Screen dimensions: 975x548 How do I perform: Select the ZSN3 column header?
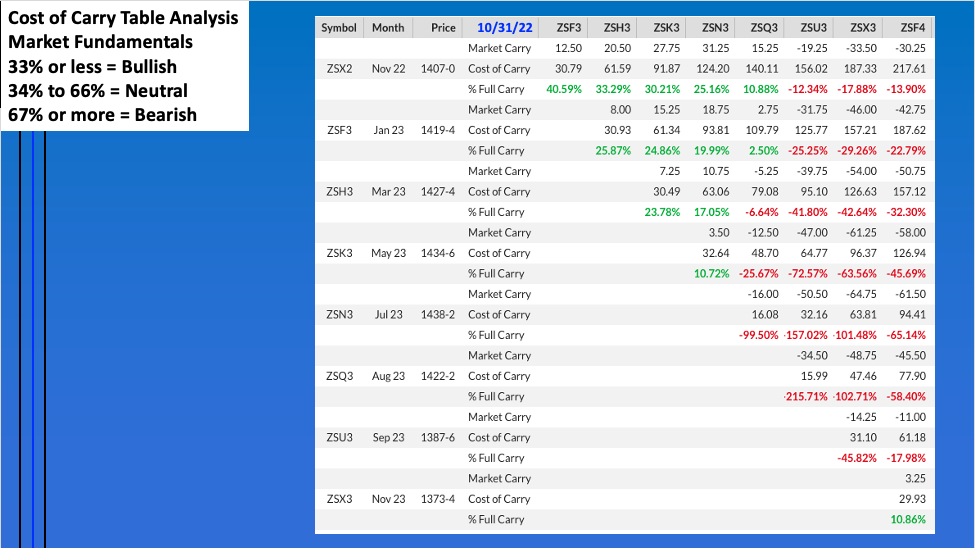pos(715,27)
